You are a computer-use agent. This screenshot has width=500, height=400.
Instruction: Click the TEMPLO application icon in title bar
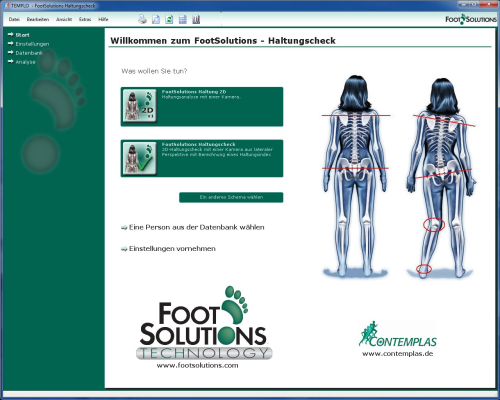[7, 6]
